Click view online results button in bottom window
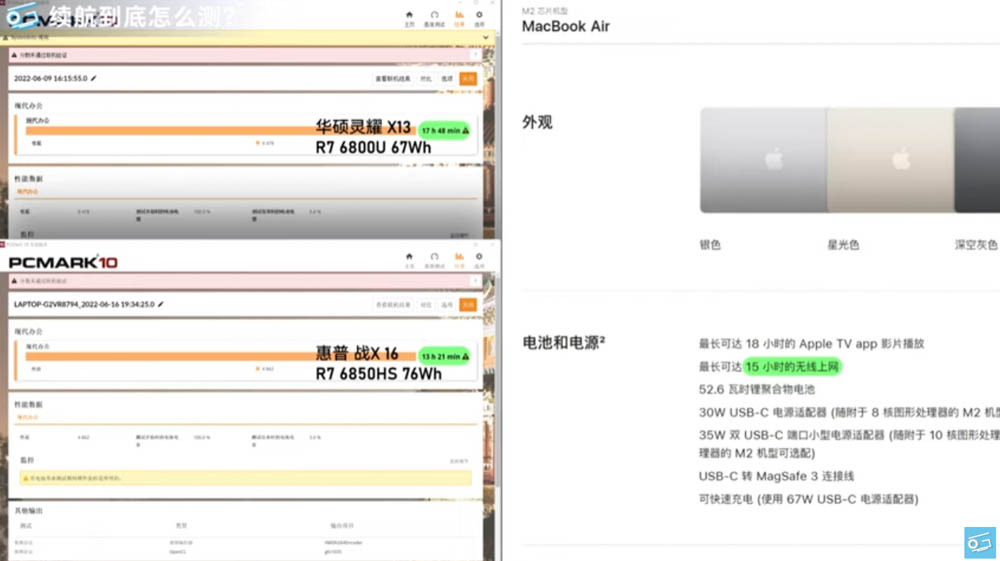Viewport: 1000px width, 561px height. click(x=393, y=305)
